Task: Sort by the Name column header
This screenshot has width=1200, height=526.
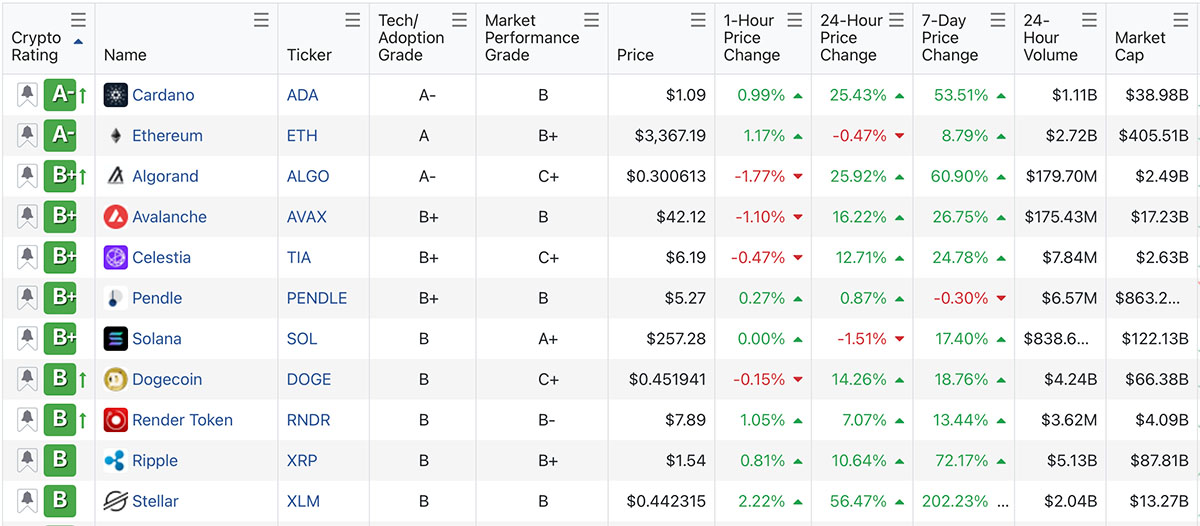Action: point(125,55)
